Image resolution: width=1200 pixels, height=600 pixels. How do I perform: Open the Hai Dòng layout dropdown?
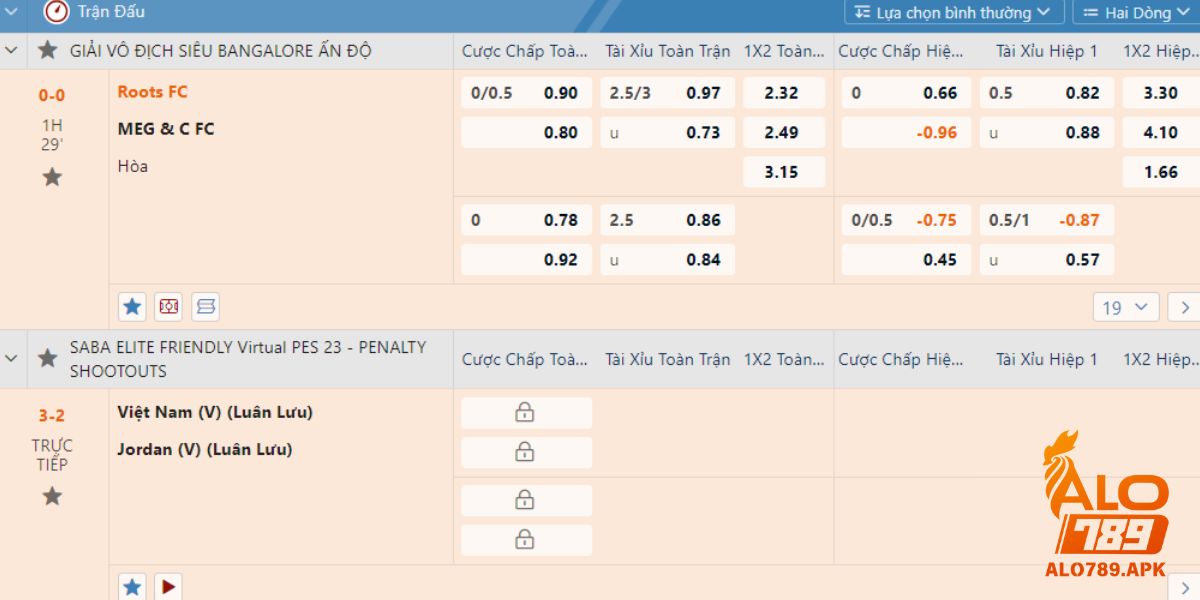click(1136, 12)
